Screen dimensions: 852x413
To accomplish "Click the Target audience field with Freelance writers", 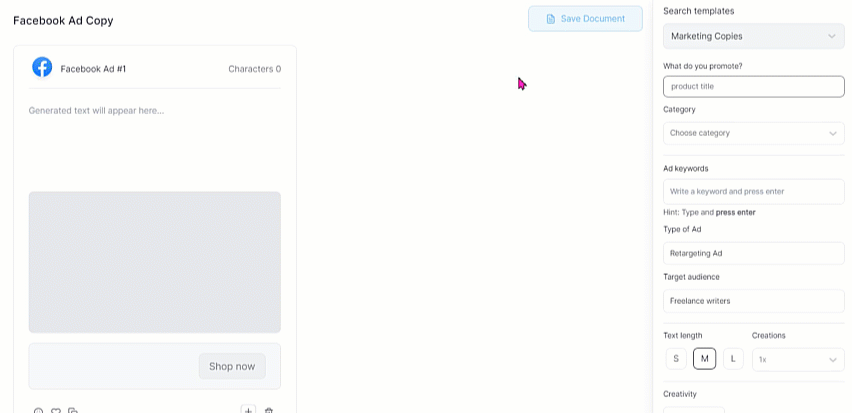I will point(754,301).
